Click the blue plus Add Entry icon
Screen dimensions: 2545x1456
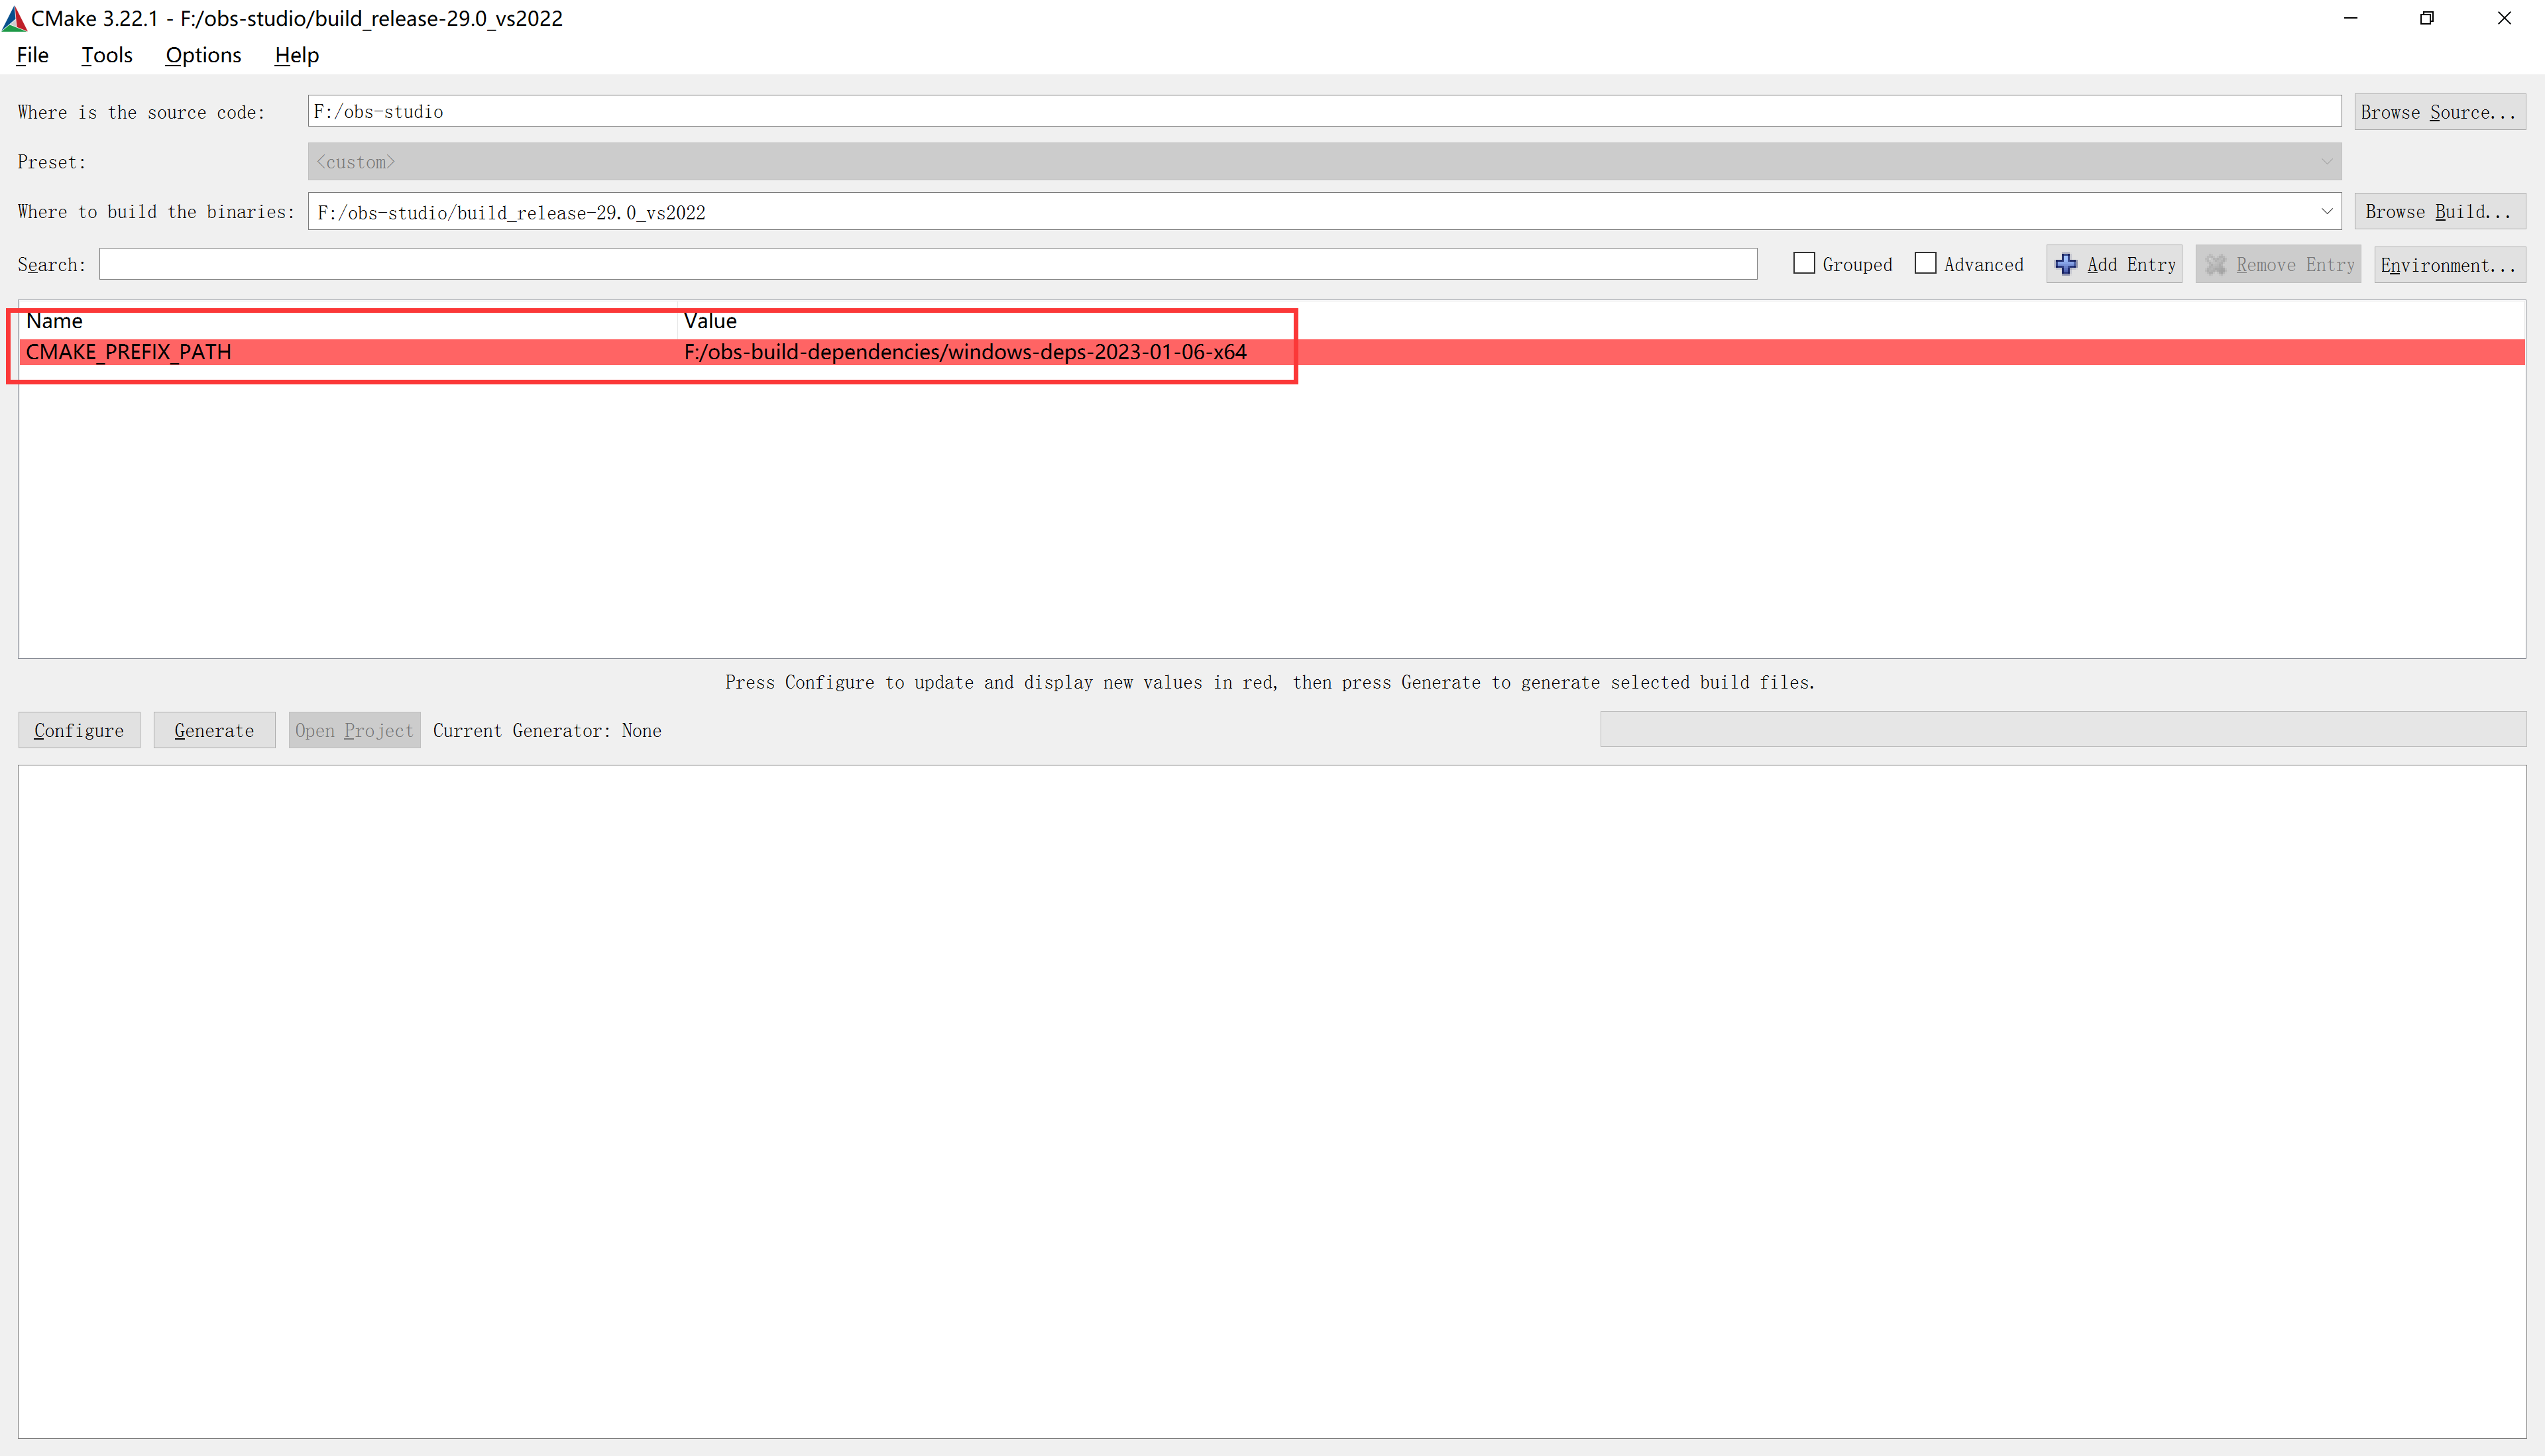click(2065, 264)
